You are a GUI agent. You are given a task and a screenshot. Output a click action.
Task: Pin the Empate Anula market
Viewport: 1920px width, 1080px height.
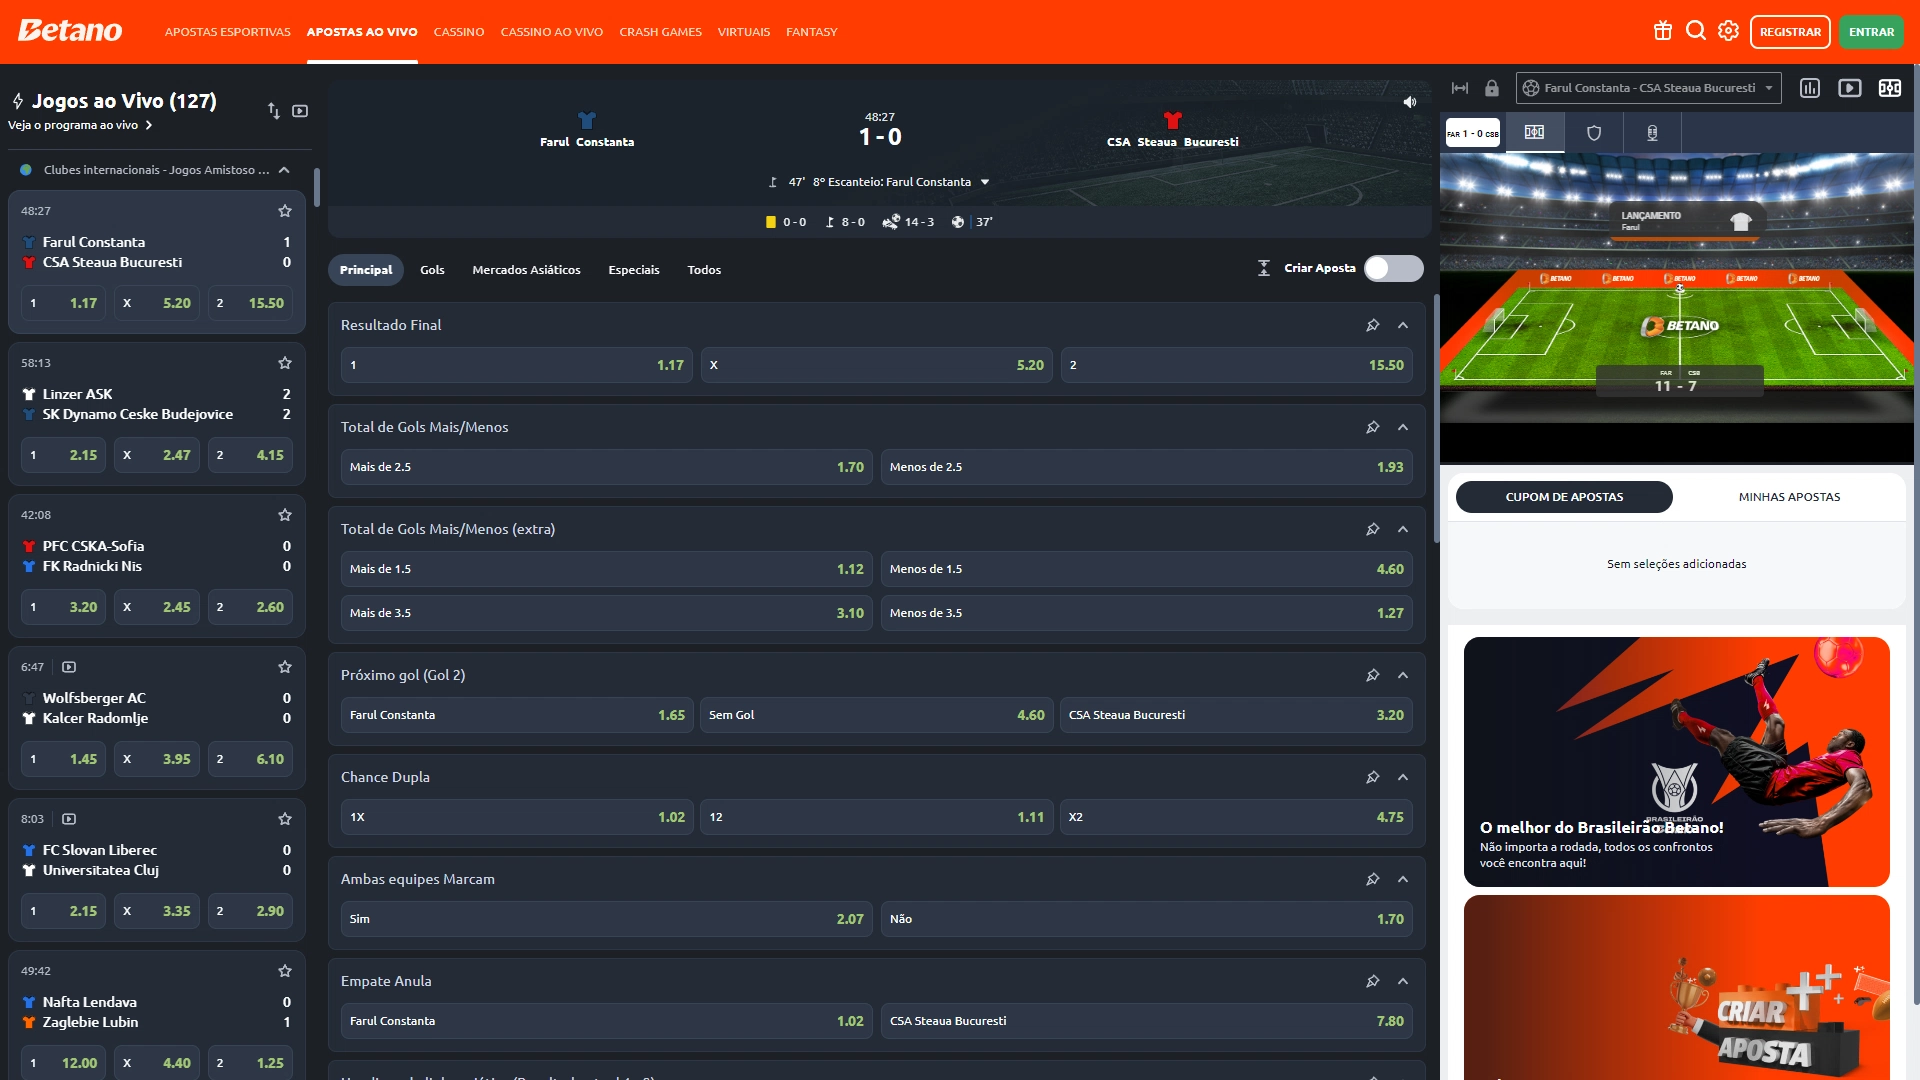coord(1373,981)
